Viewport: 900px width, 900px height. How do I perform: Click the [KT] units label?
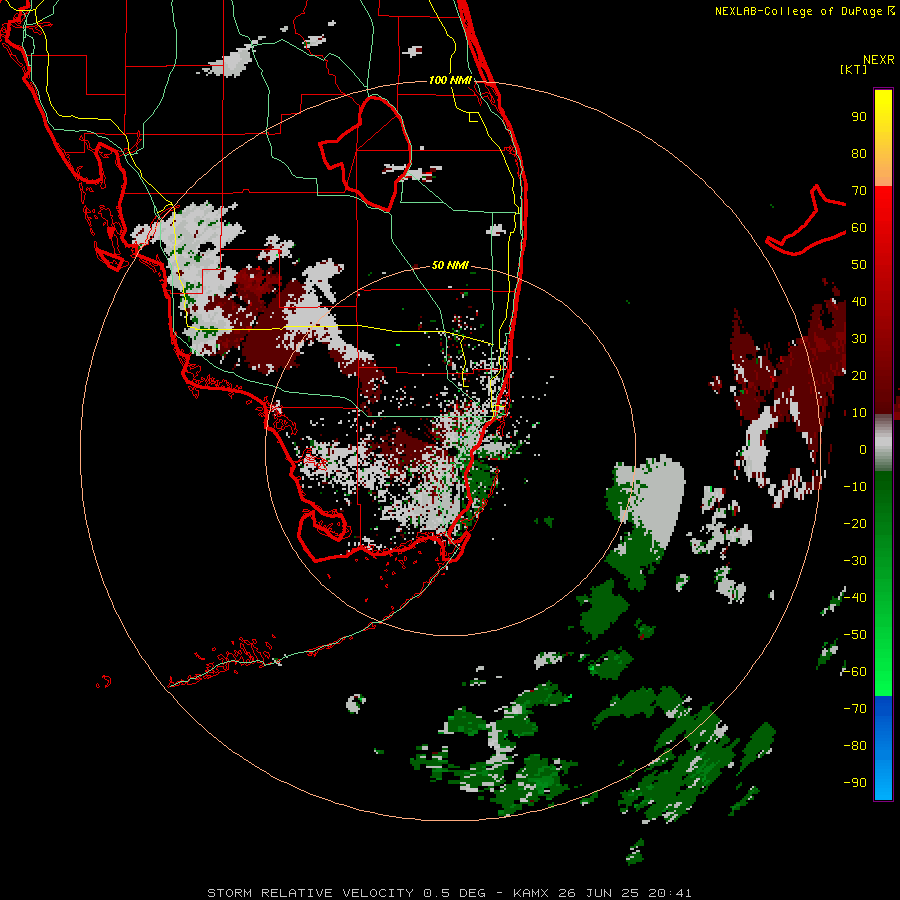coord(854,69)
